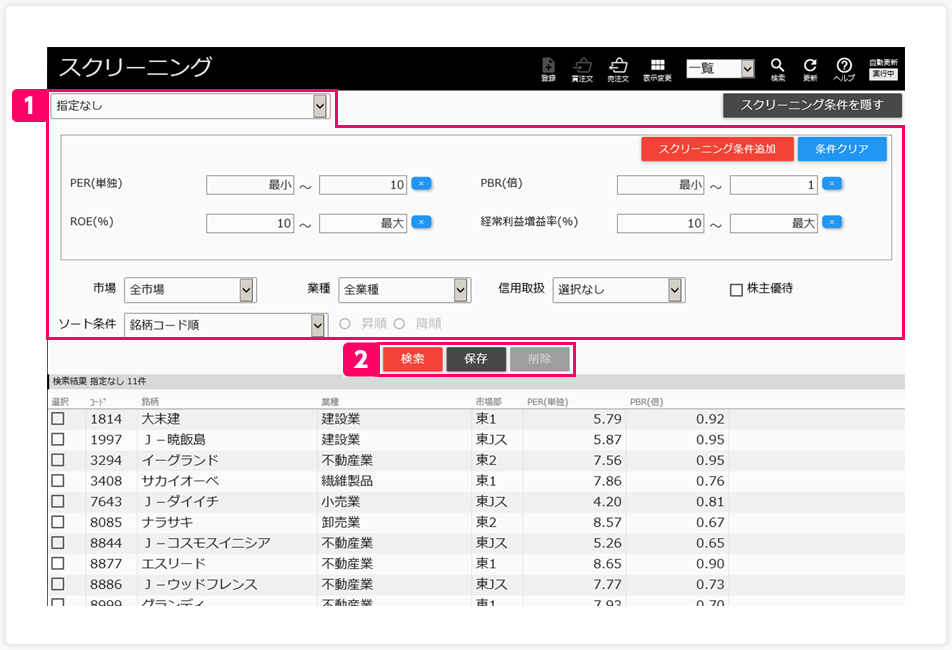Click stock name 大末建
Viewport: 952px width, 650px height.
[161, 419]
